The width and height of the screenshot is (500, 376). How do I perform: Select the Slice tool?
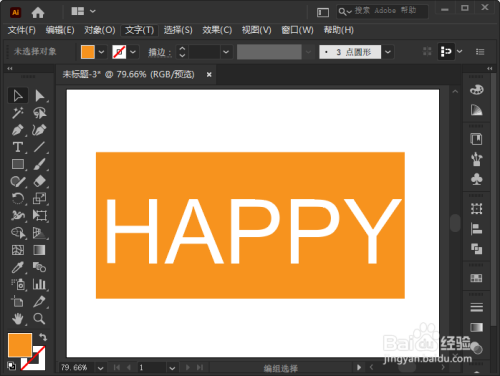tap(39, 302)
